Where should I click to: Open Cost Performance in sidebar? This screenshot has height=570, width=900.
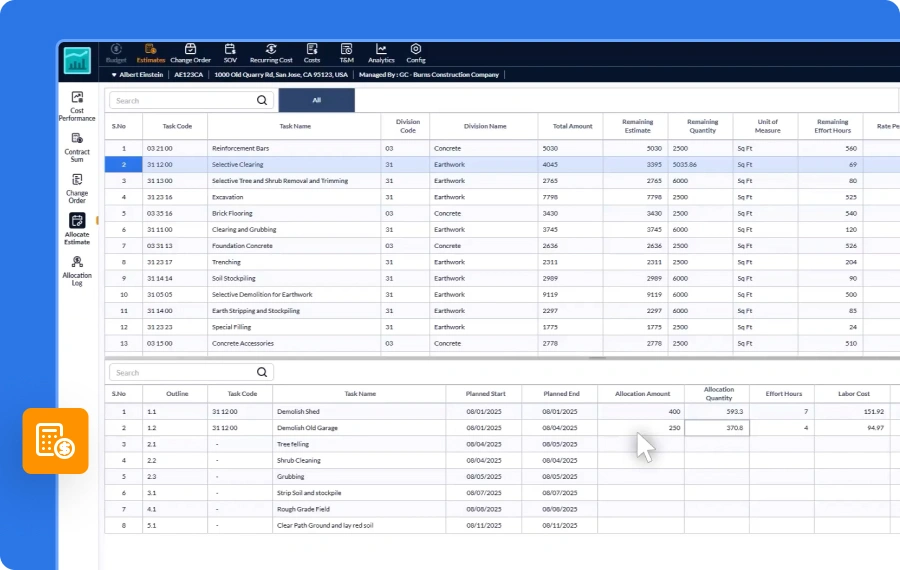coord(77,106)
